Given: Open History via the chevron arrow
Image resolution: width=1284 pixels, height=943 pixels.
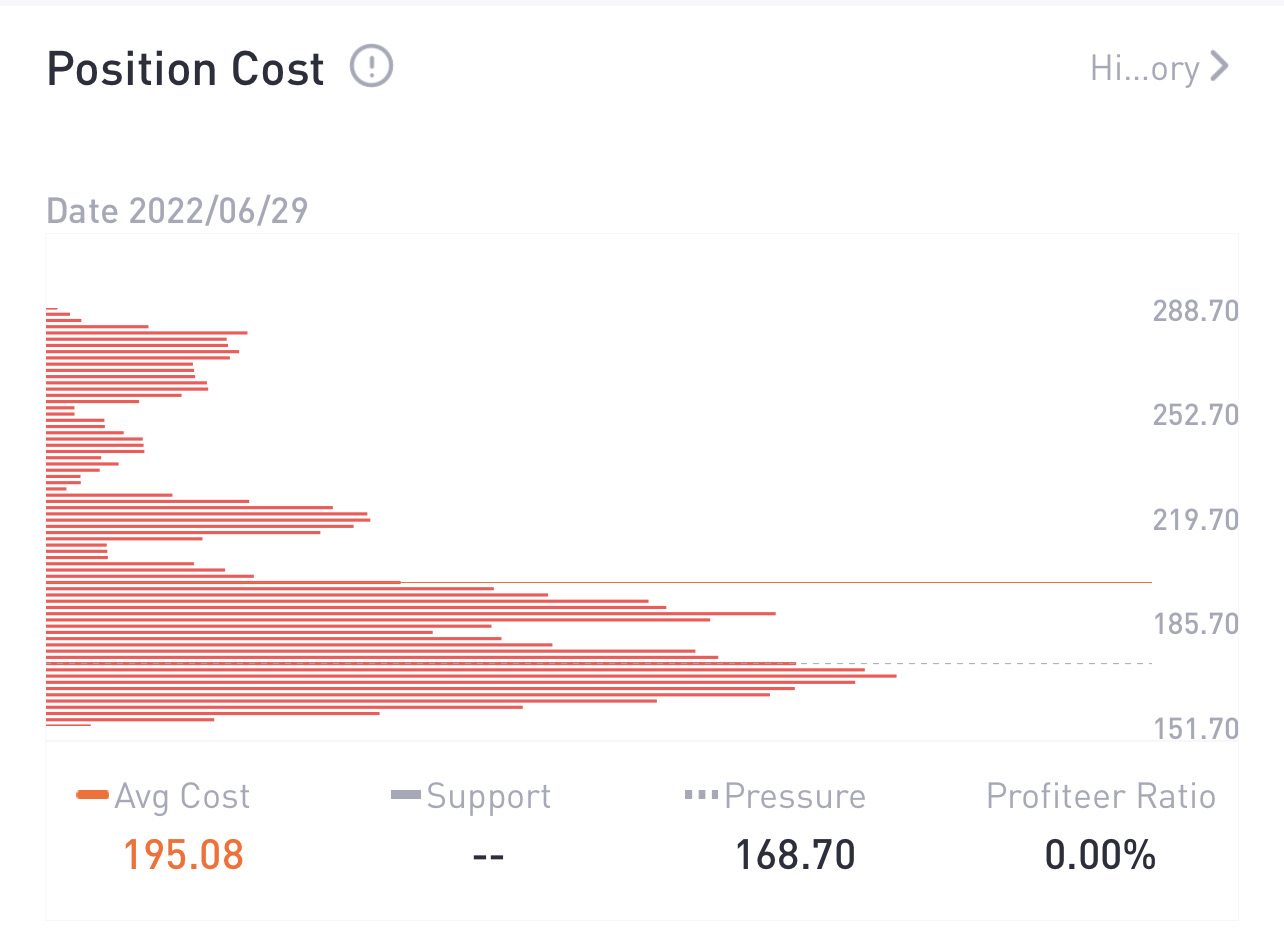Looking at the screenshot, I should [x=1219, y=67].
